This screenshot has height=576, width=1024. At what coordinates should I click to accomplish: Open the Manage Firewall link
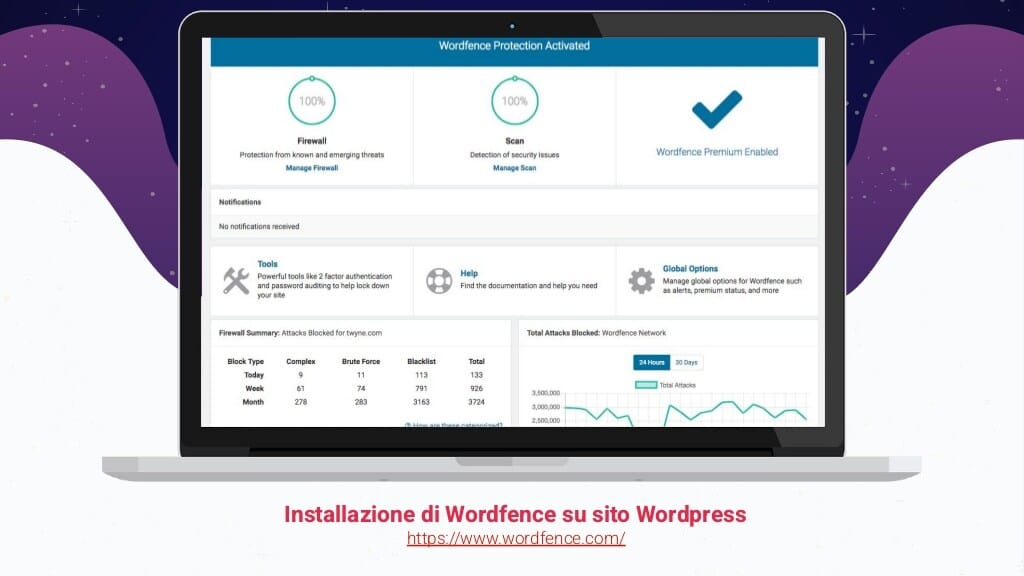click(312, 168)
